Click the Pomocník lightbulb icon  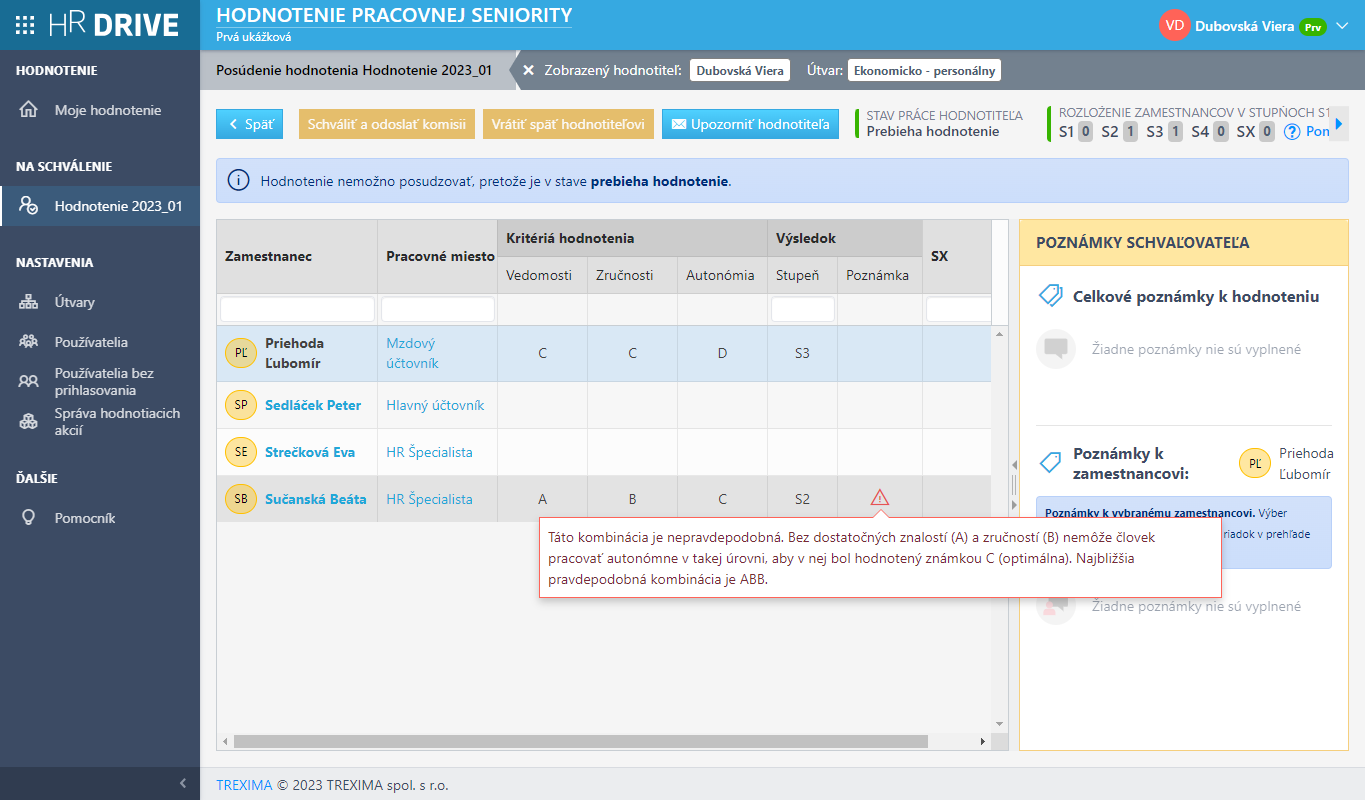(x=29, y=518)
